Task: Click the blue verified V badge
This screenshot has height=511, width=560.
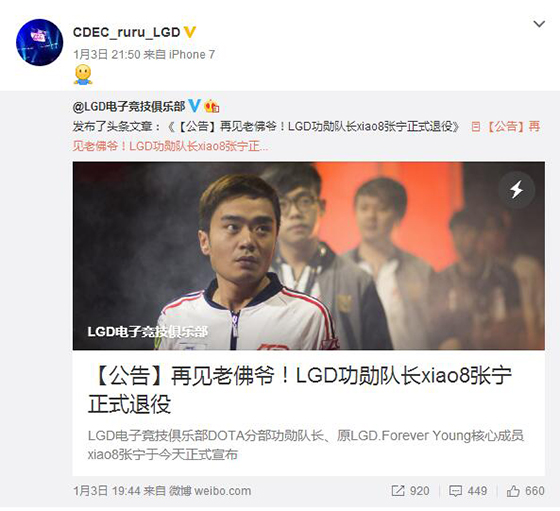Action: tap(194, 106)
